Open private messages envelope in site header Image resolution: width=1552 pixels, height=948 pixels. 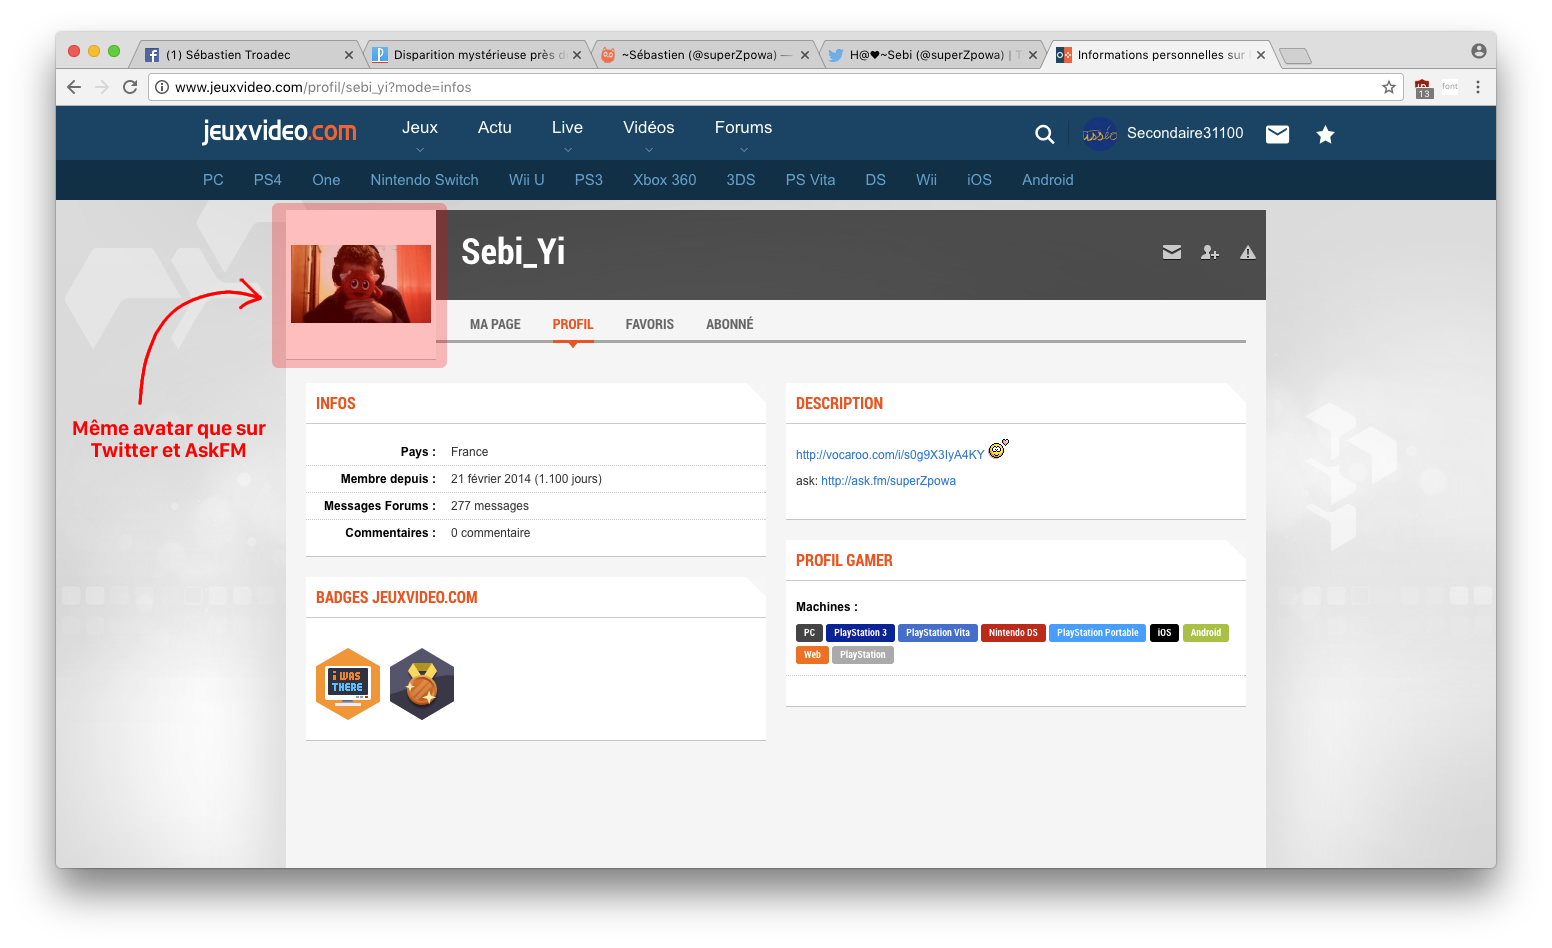pos(1277,134)
